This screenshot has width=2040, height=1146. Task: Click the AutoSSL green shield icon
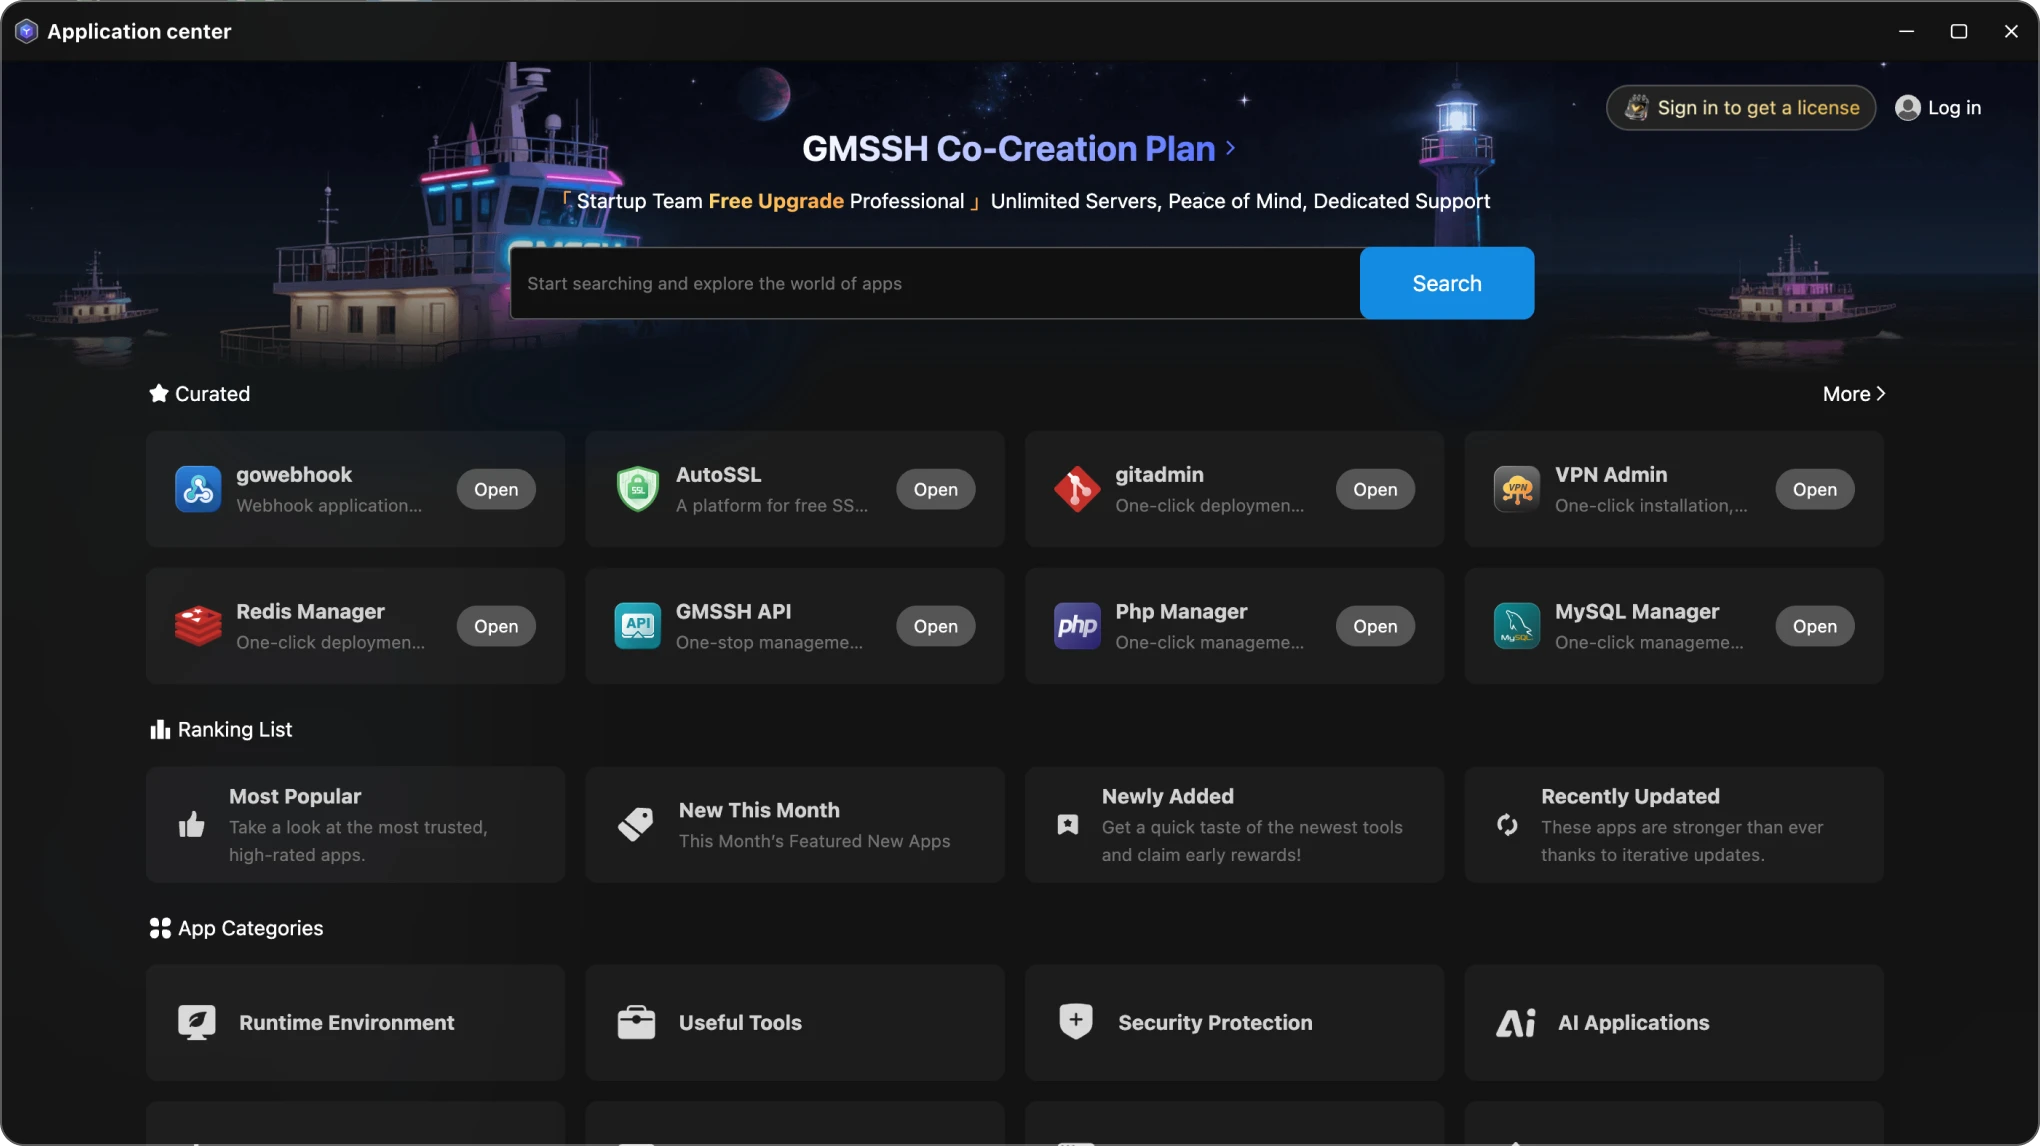coord(637,489)
